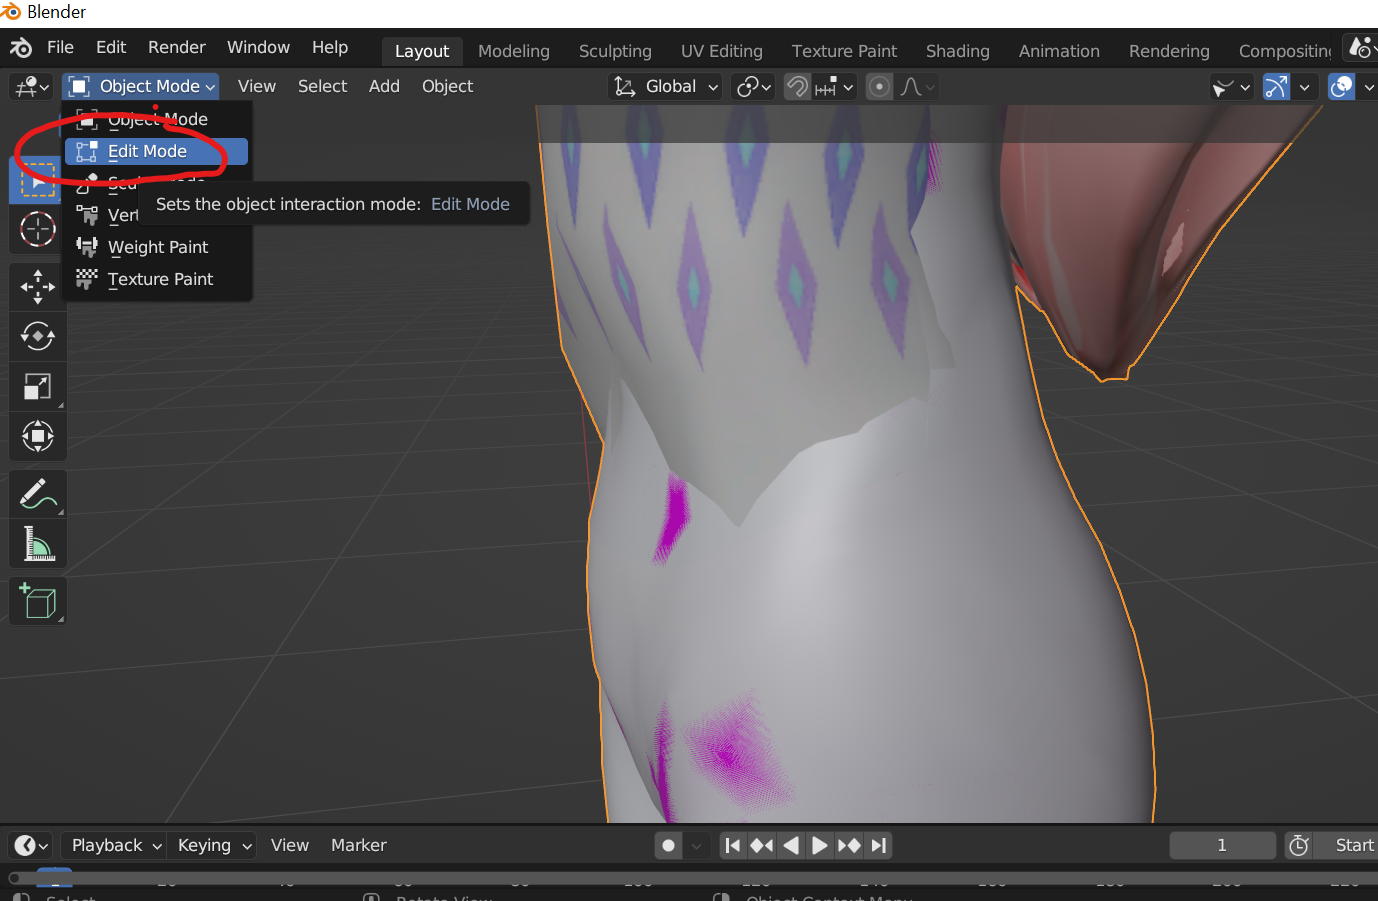This screenshot has width=1378, height=901.
Task: Select the Move tool
Action: click(38, 287)
